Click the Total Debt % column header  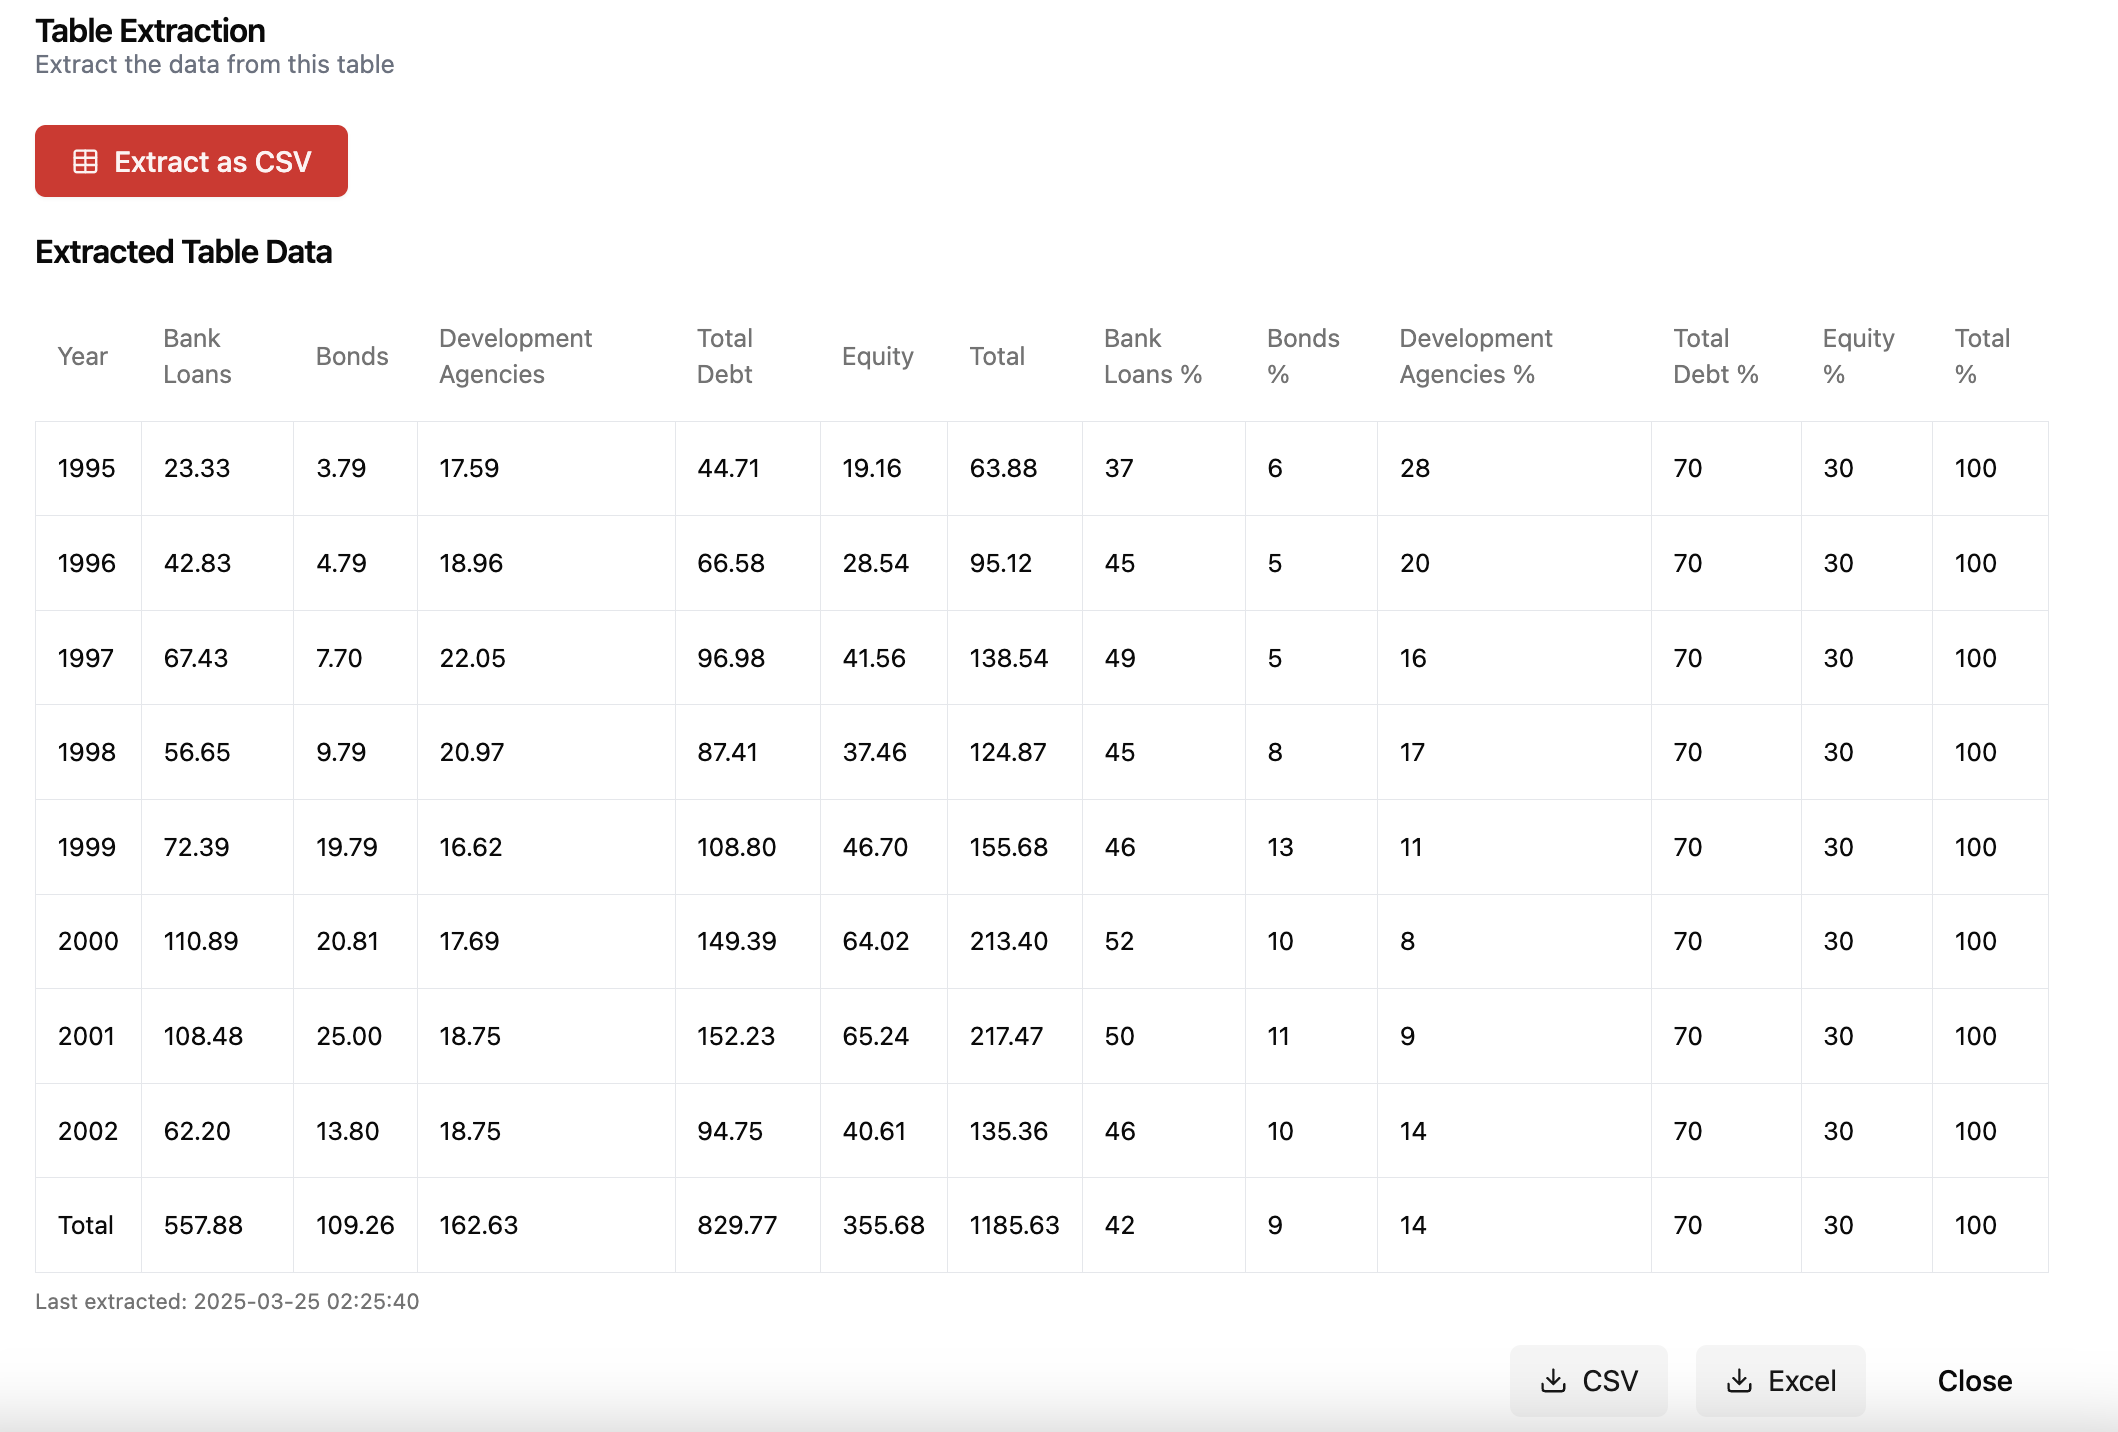(1715, 356)
